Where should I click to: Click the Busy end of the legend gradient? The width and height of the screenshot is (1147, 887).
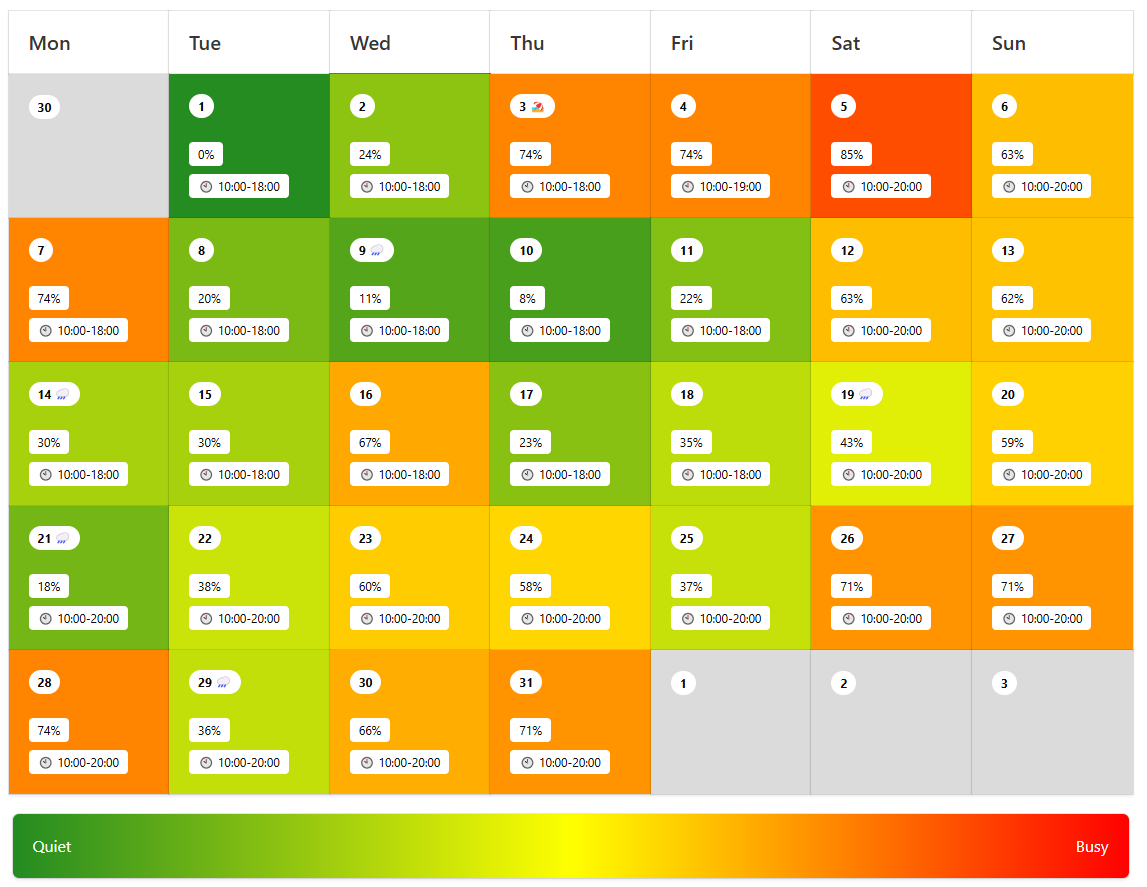pos(1091,847)
